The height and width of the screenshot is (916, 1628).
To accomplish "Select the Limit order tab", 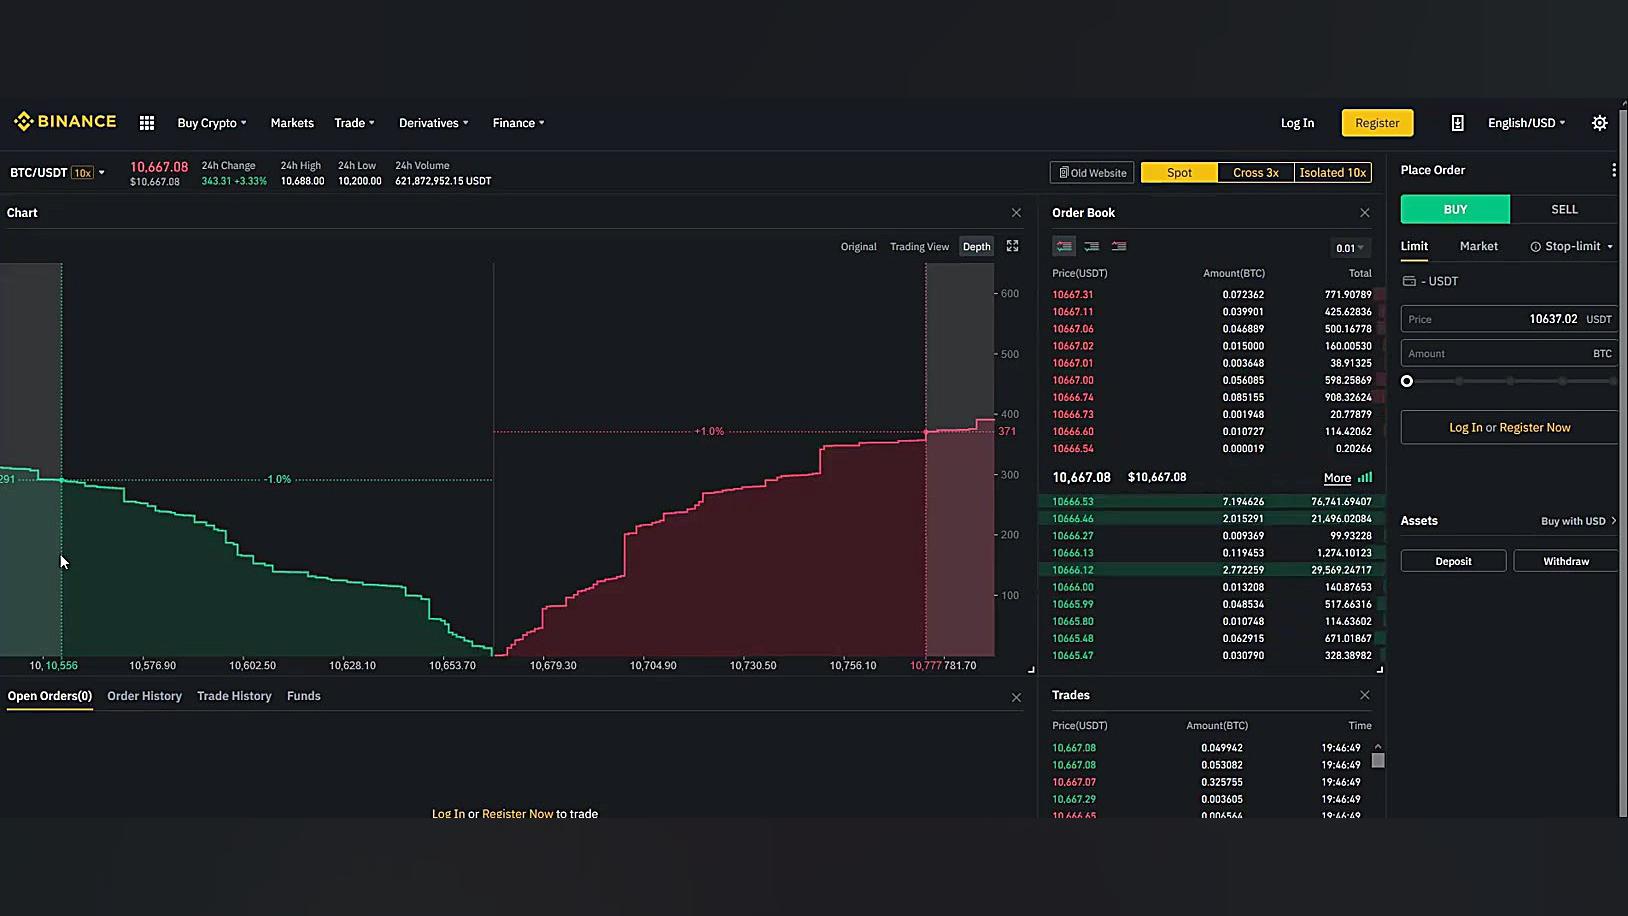I will pyautogui.click(x=1414, y=246).
